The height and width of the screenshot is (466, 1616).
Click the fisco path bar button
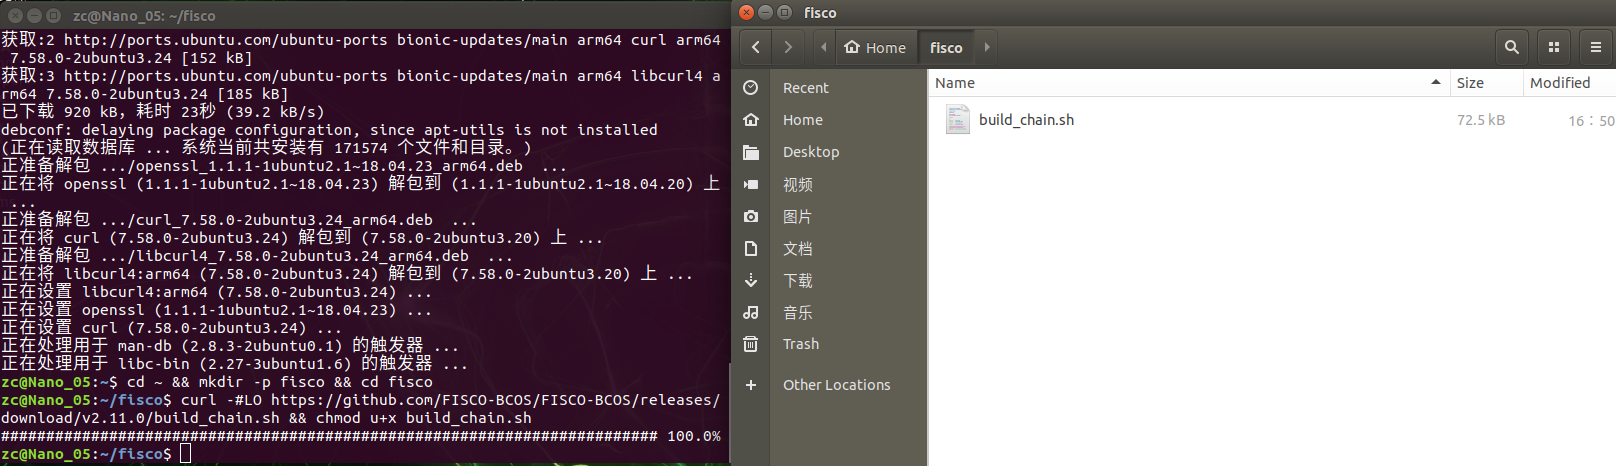point(946,47)
